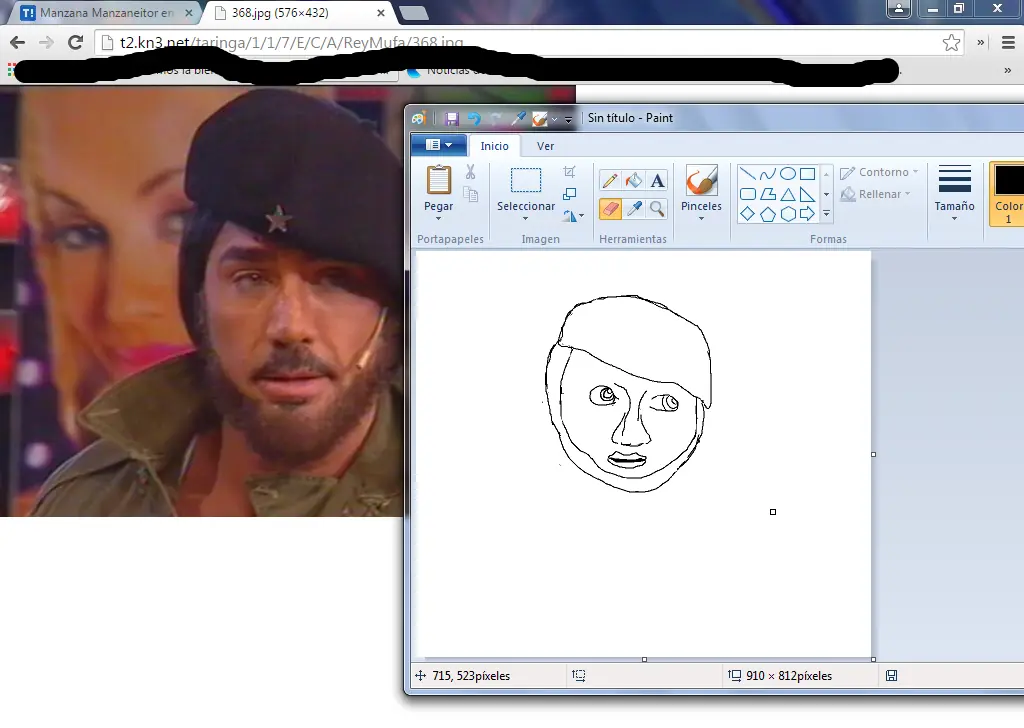Select the Eraser tool
Screen dimensions: 1024x728
click(610, 209)
